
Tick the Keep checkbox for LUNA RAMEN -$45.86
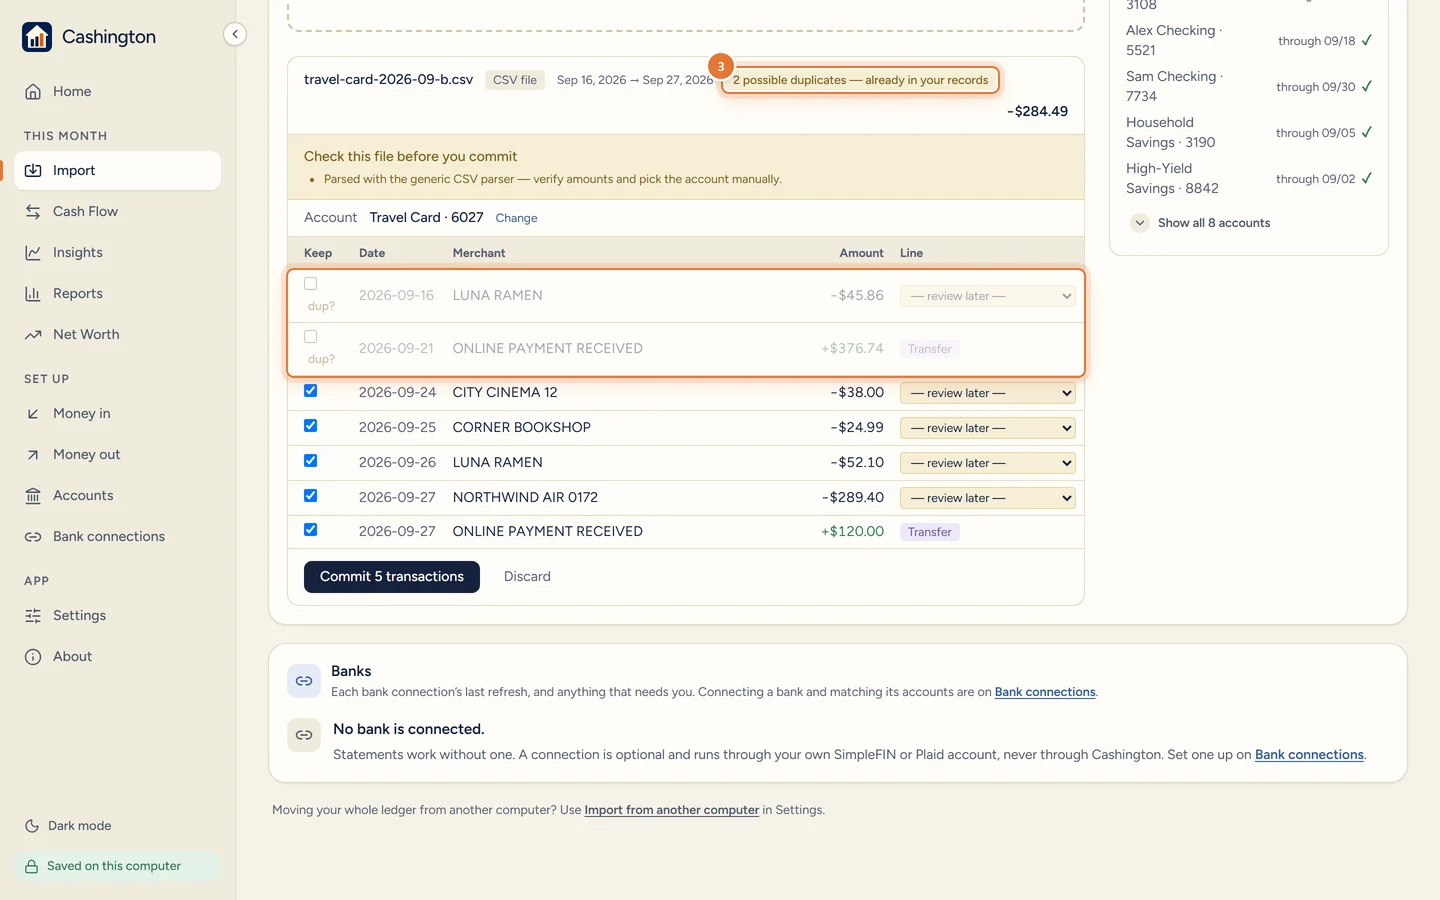coord(311,284)
